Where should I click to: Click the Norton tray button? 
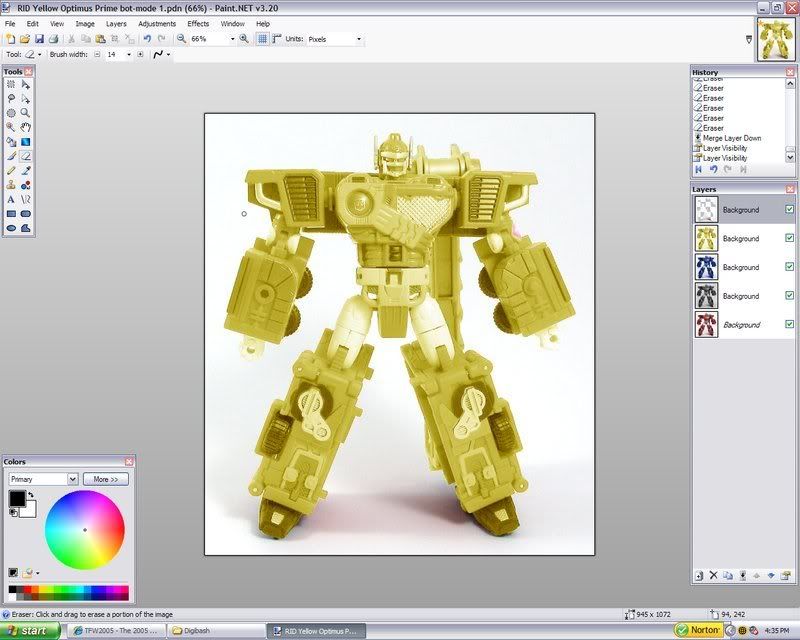point(698,630)
